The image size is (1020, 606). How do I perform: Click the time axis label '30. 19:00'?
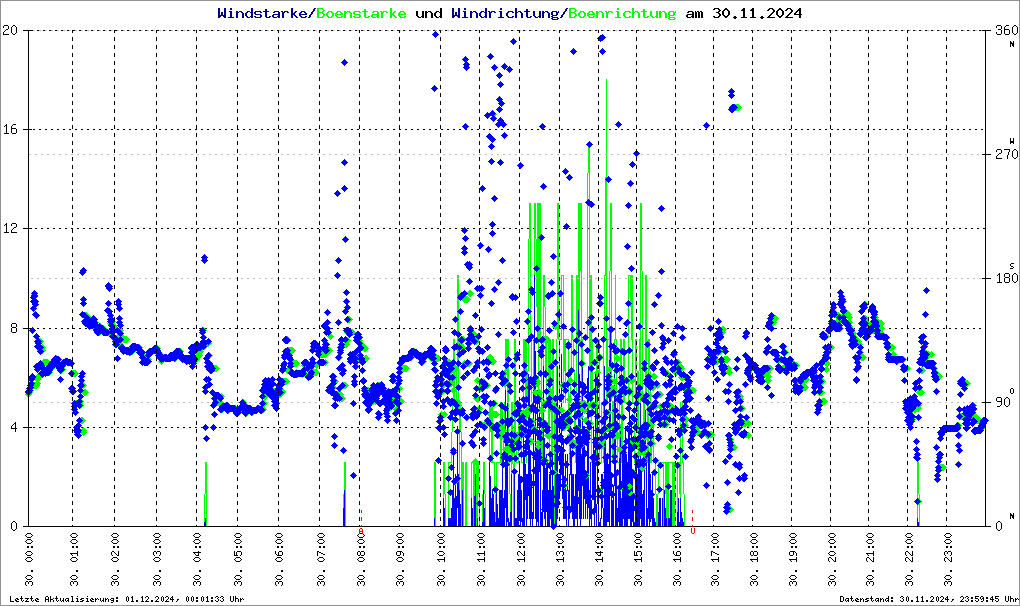792,560
